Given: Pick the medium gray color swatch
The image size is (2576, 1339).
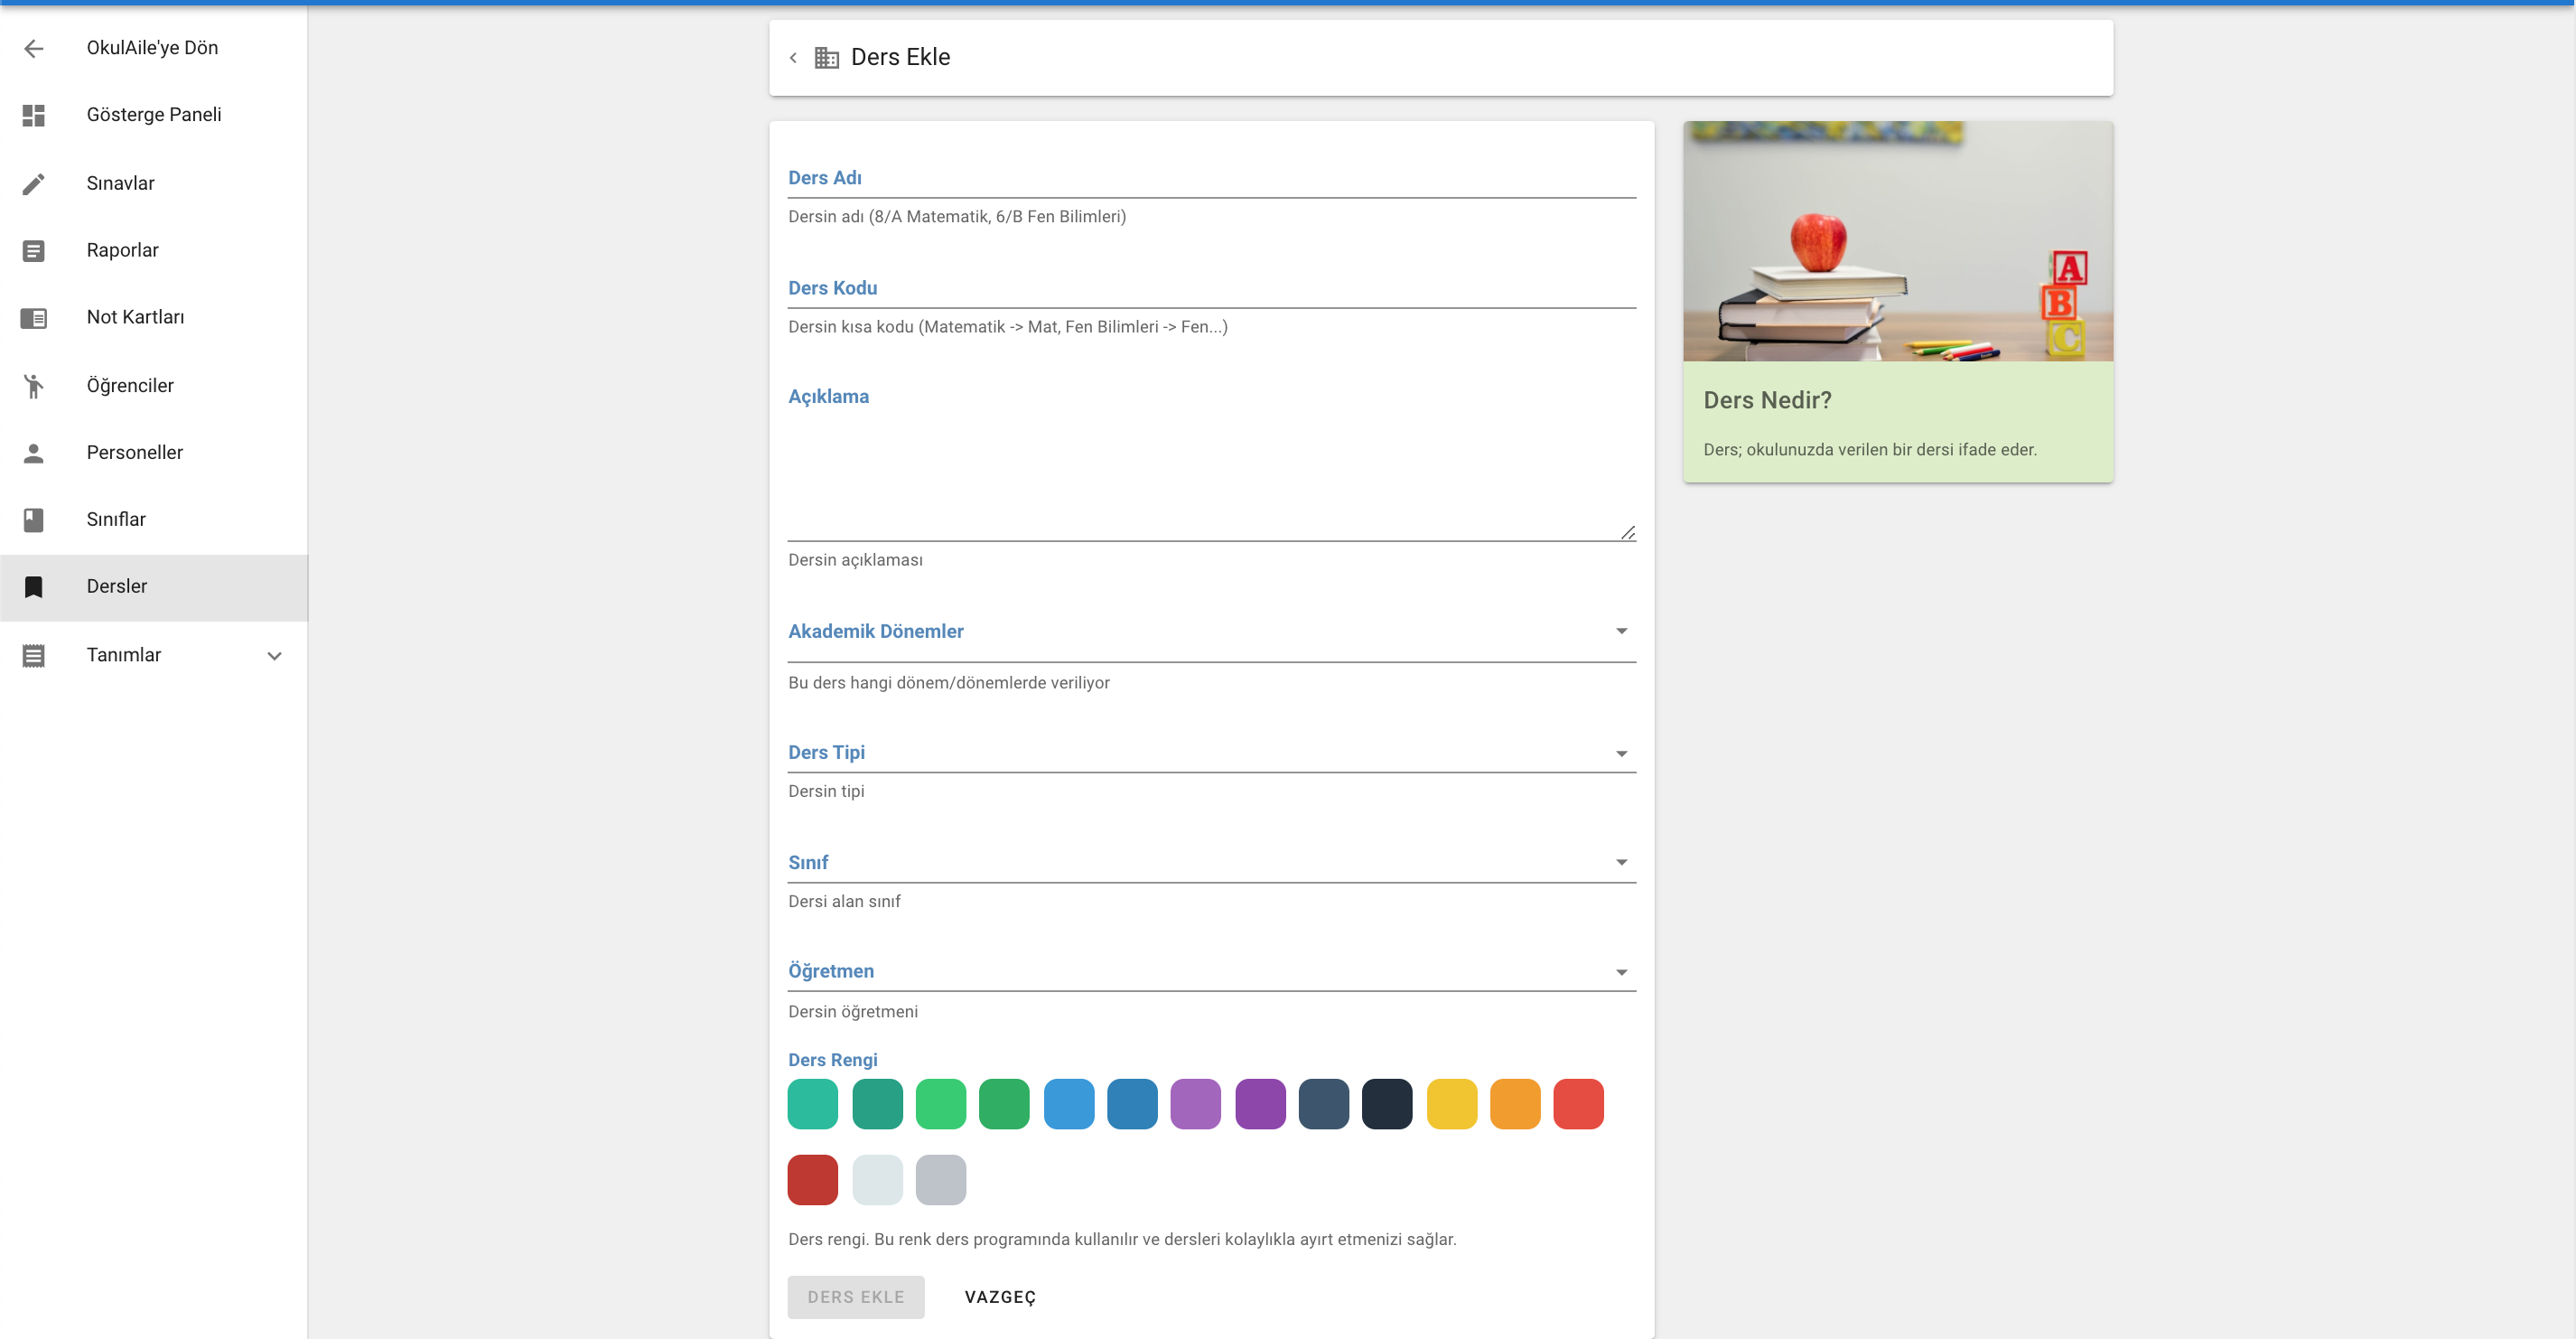Looking at the screenshot, I should pyautogui.click(x=941, y=1180).
